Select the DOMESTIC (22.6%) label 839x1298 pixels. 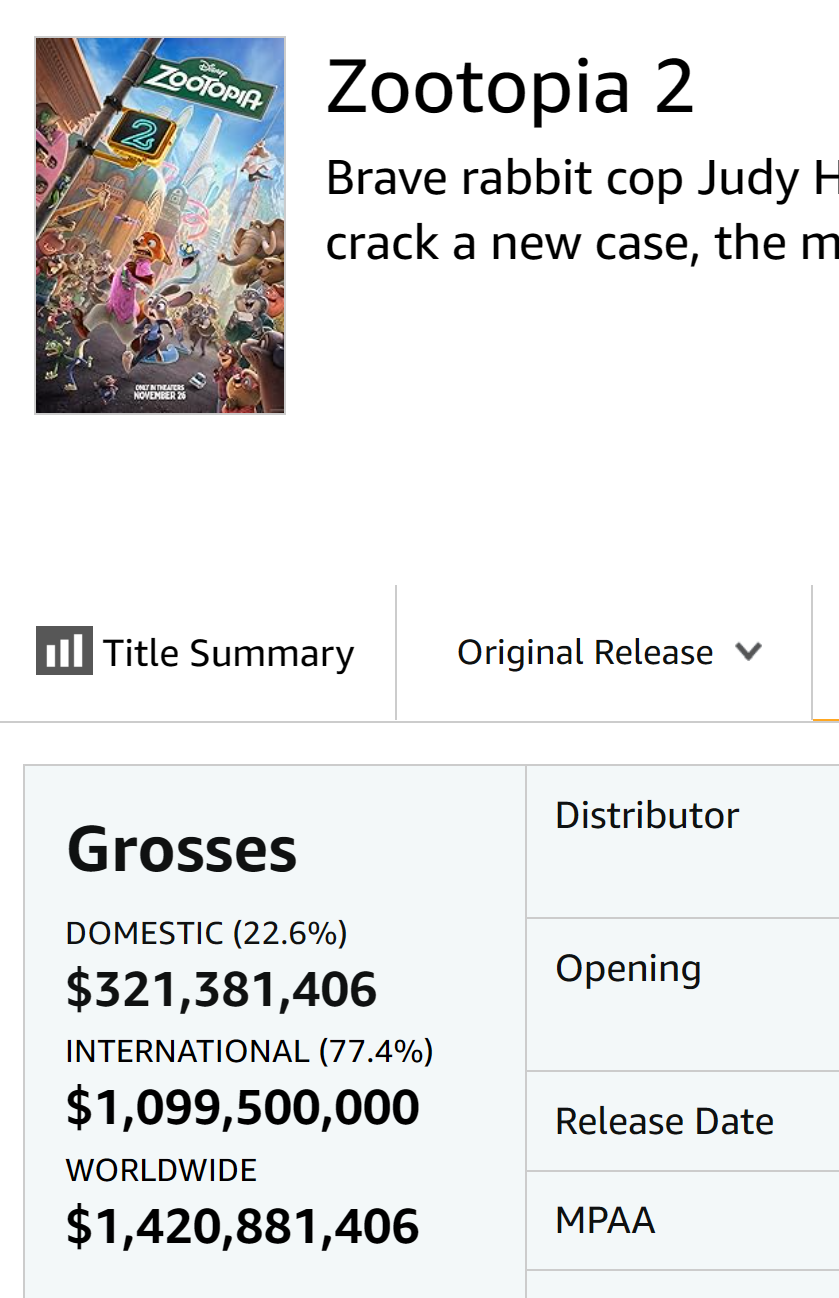(207, 934)
